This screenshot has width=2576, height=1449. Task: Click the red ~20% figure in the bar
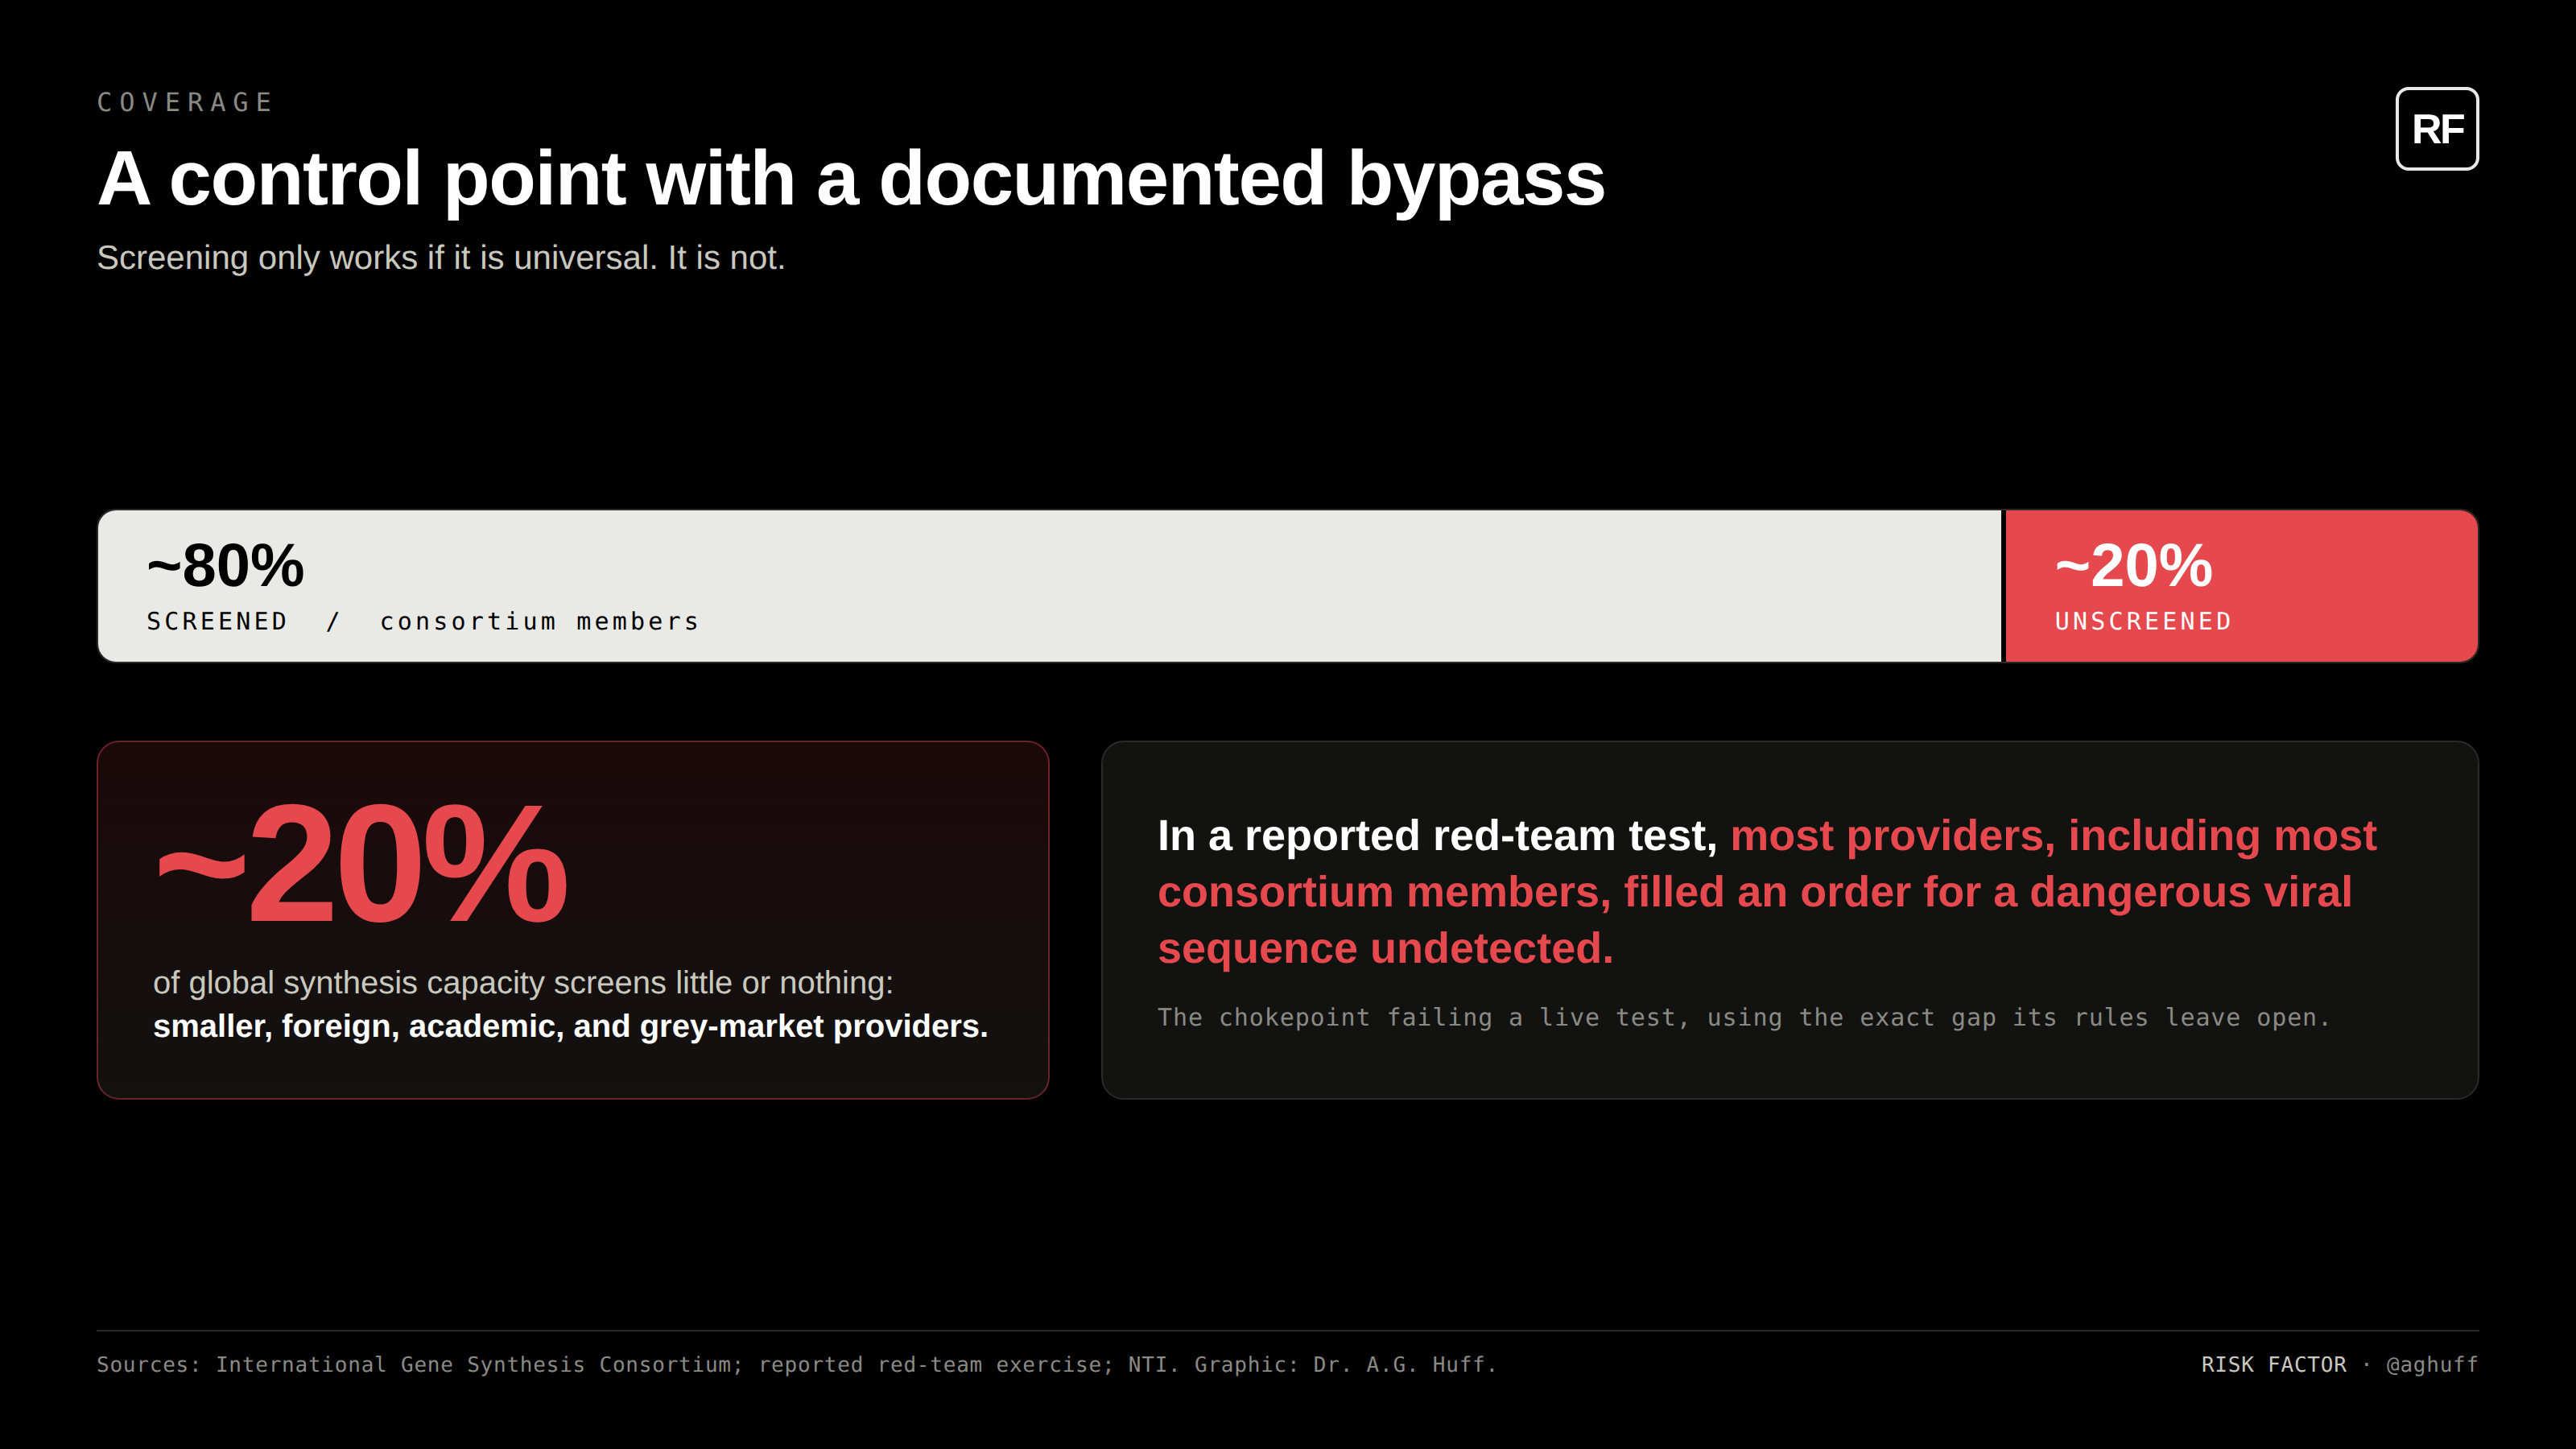pos(2133,565)
